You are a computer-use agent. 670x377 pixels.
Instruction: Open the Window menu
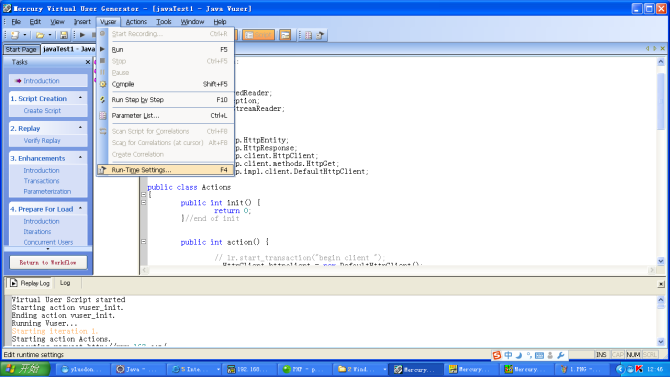coord(192,21)
